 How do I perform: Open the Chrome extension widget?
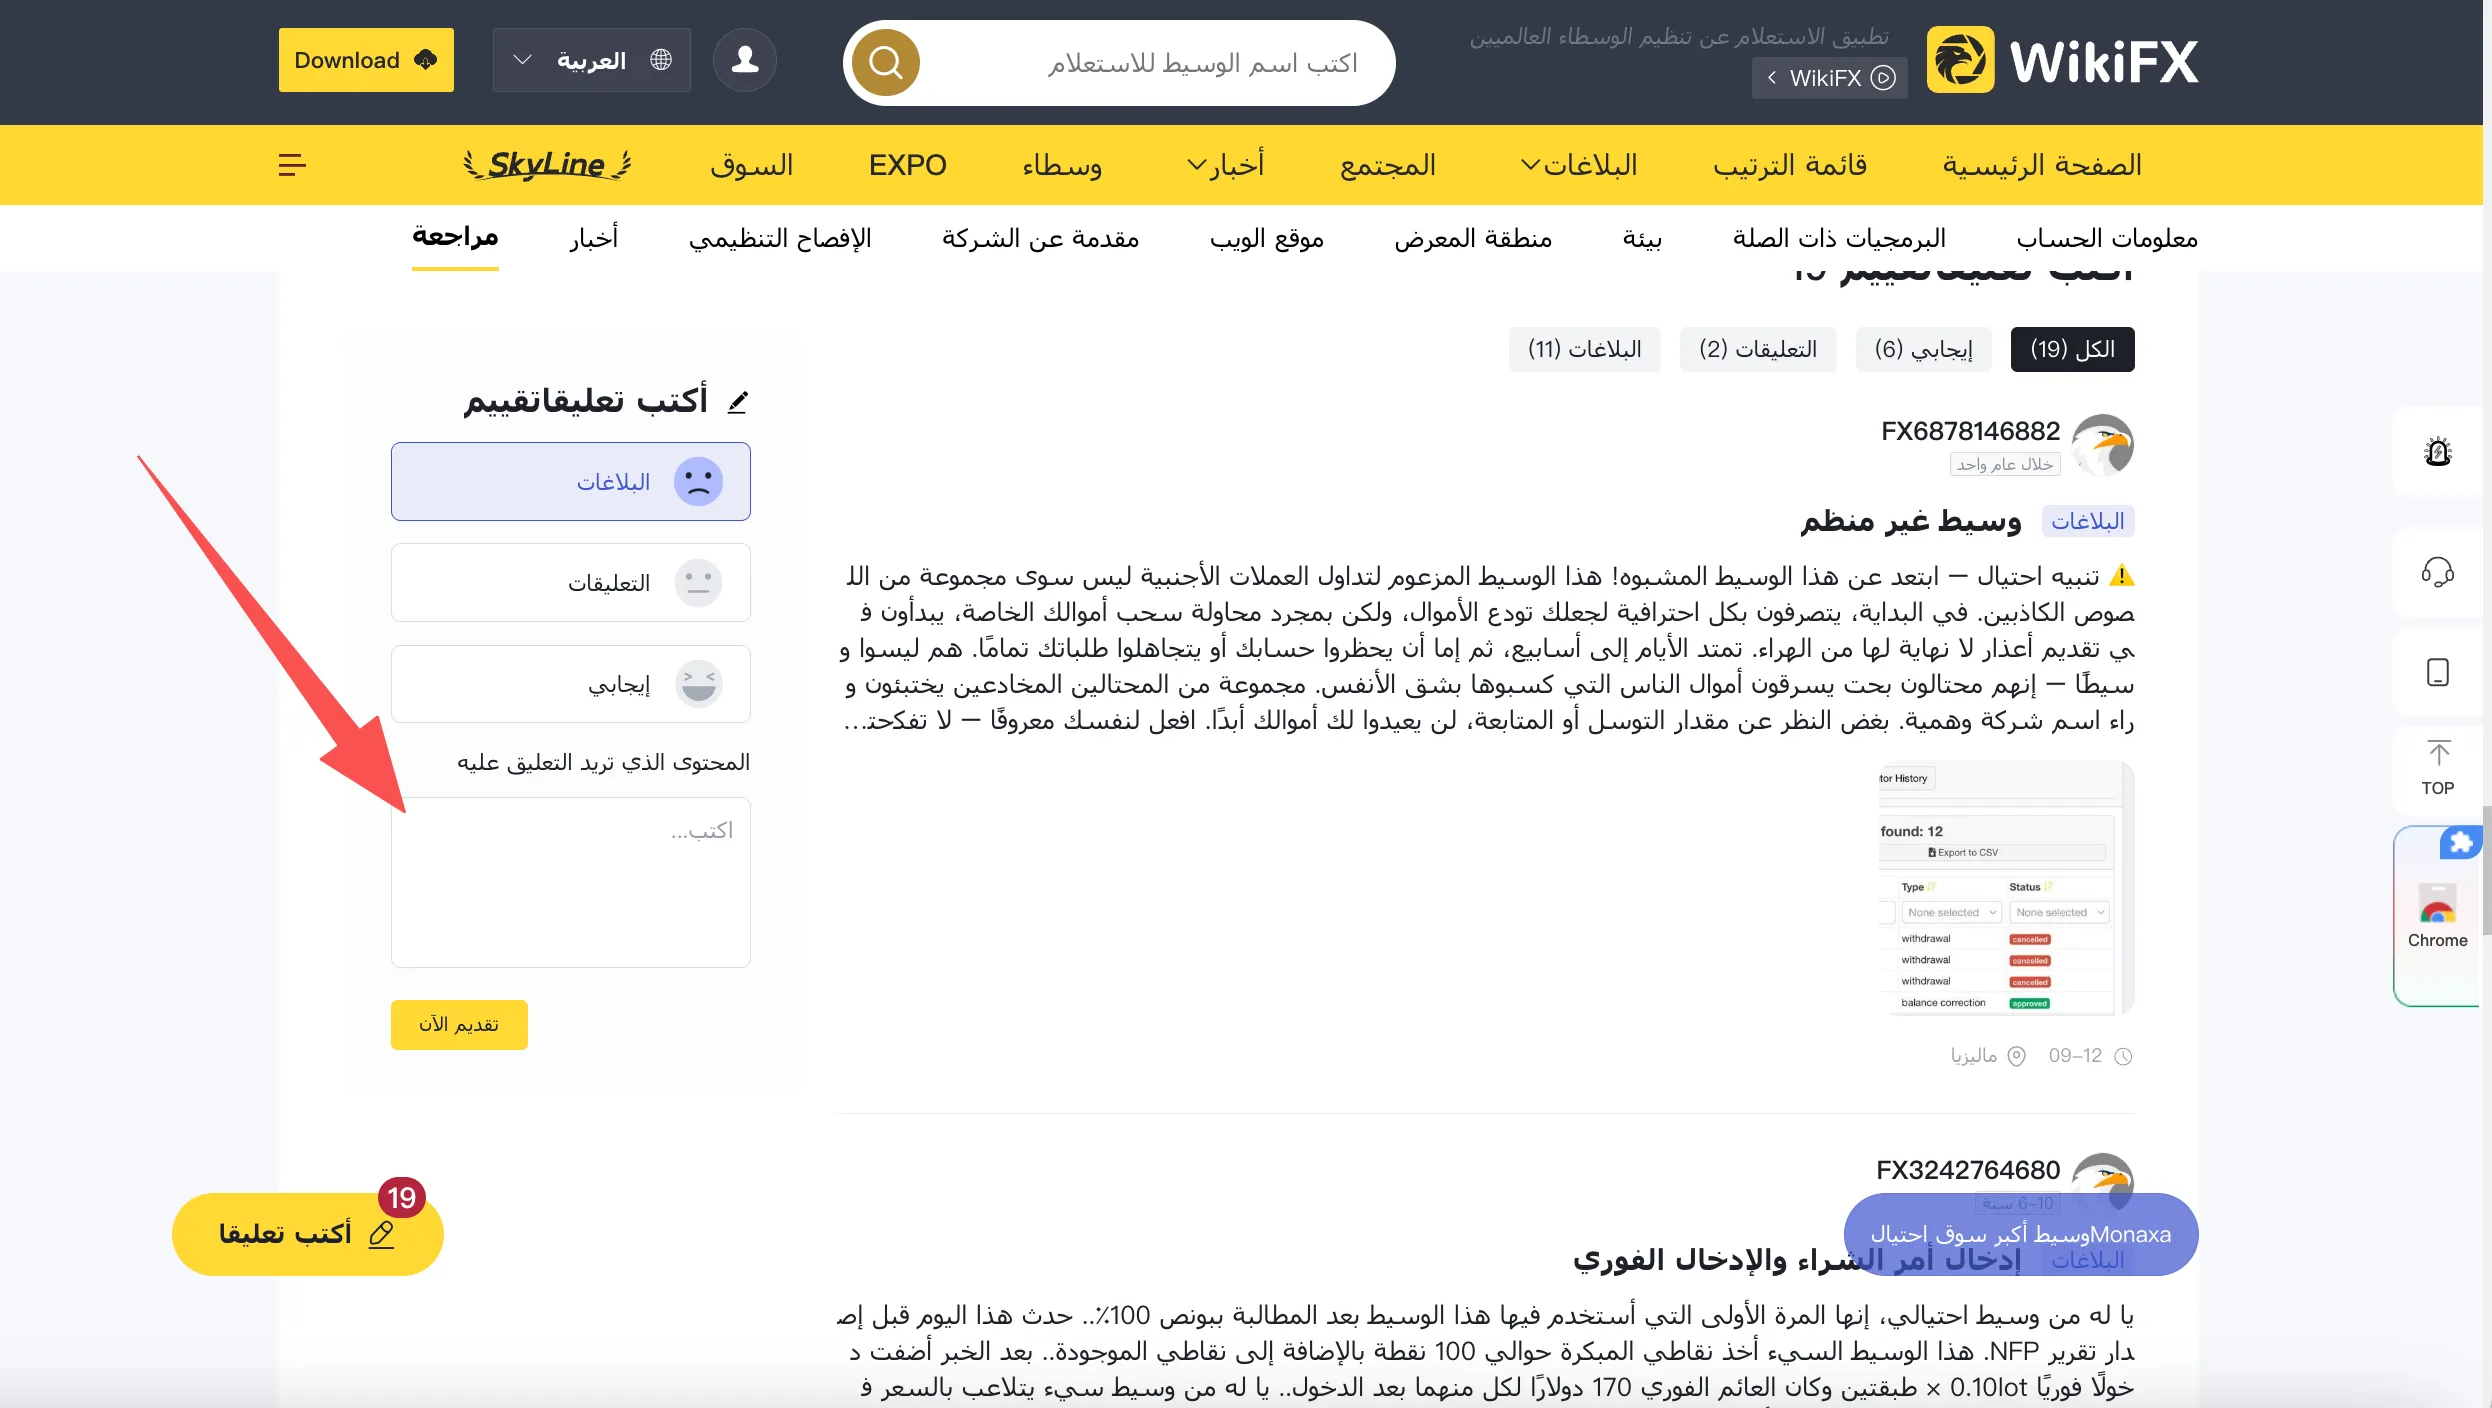point(2438,916)
